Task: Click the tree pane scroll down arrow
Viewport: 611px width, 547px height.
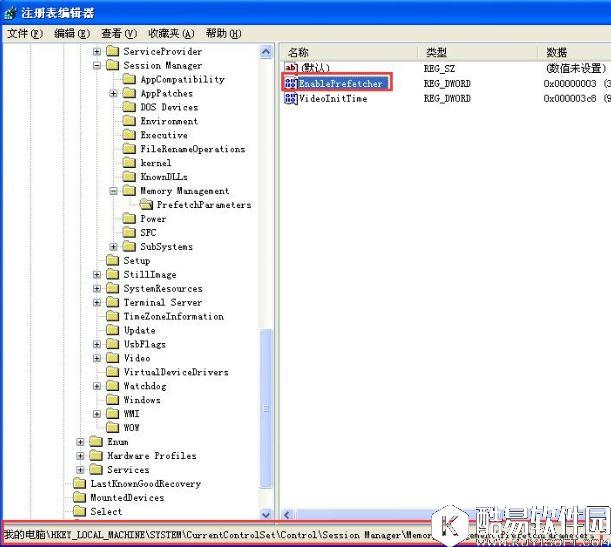Action: (266, 514)
